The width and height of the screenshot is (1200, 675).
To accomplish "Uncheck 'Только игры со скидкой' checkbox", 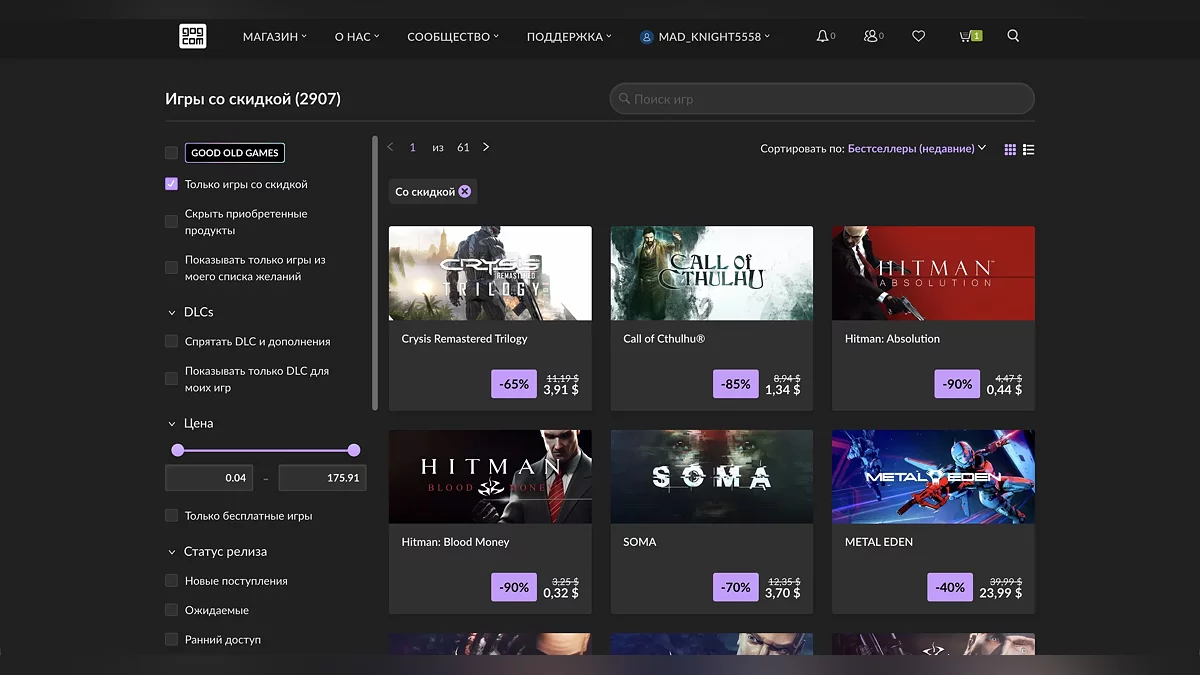I will (171, 184).
